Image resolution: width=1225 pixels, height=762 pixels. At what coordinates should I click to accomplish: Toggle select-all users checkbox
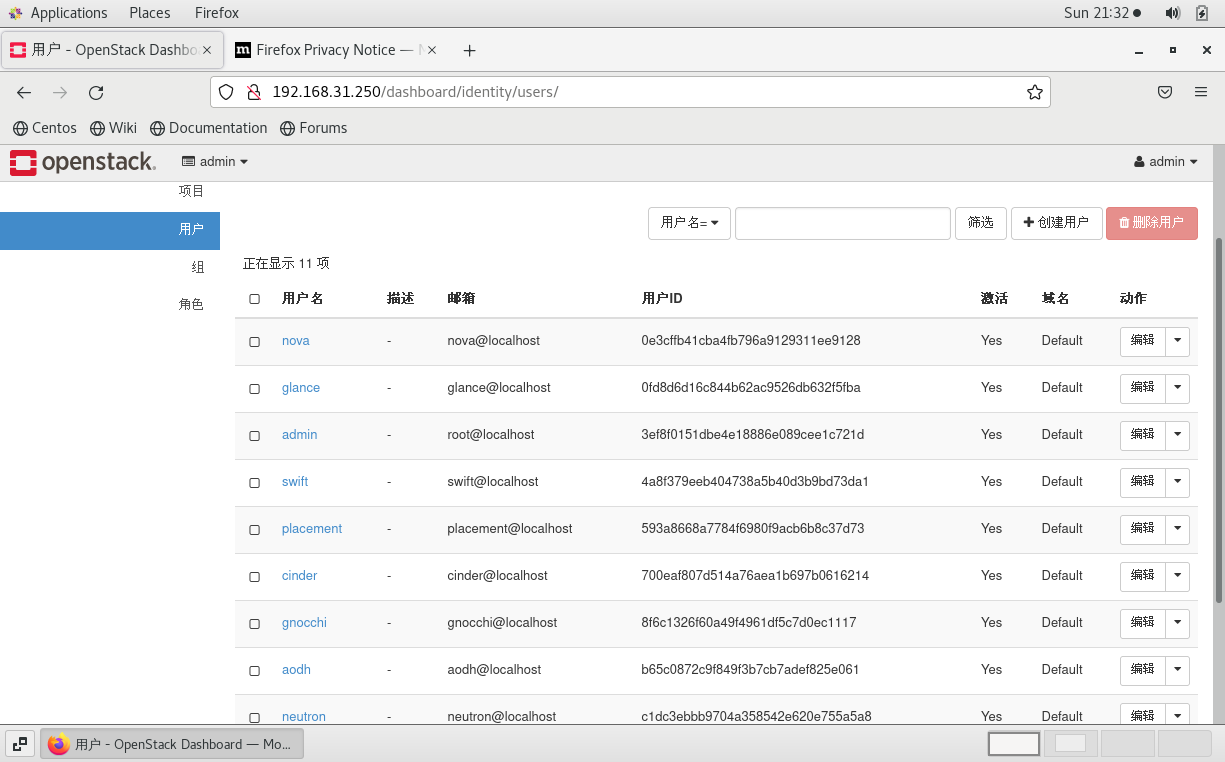coord(254,299)
